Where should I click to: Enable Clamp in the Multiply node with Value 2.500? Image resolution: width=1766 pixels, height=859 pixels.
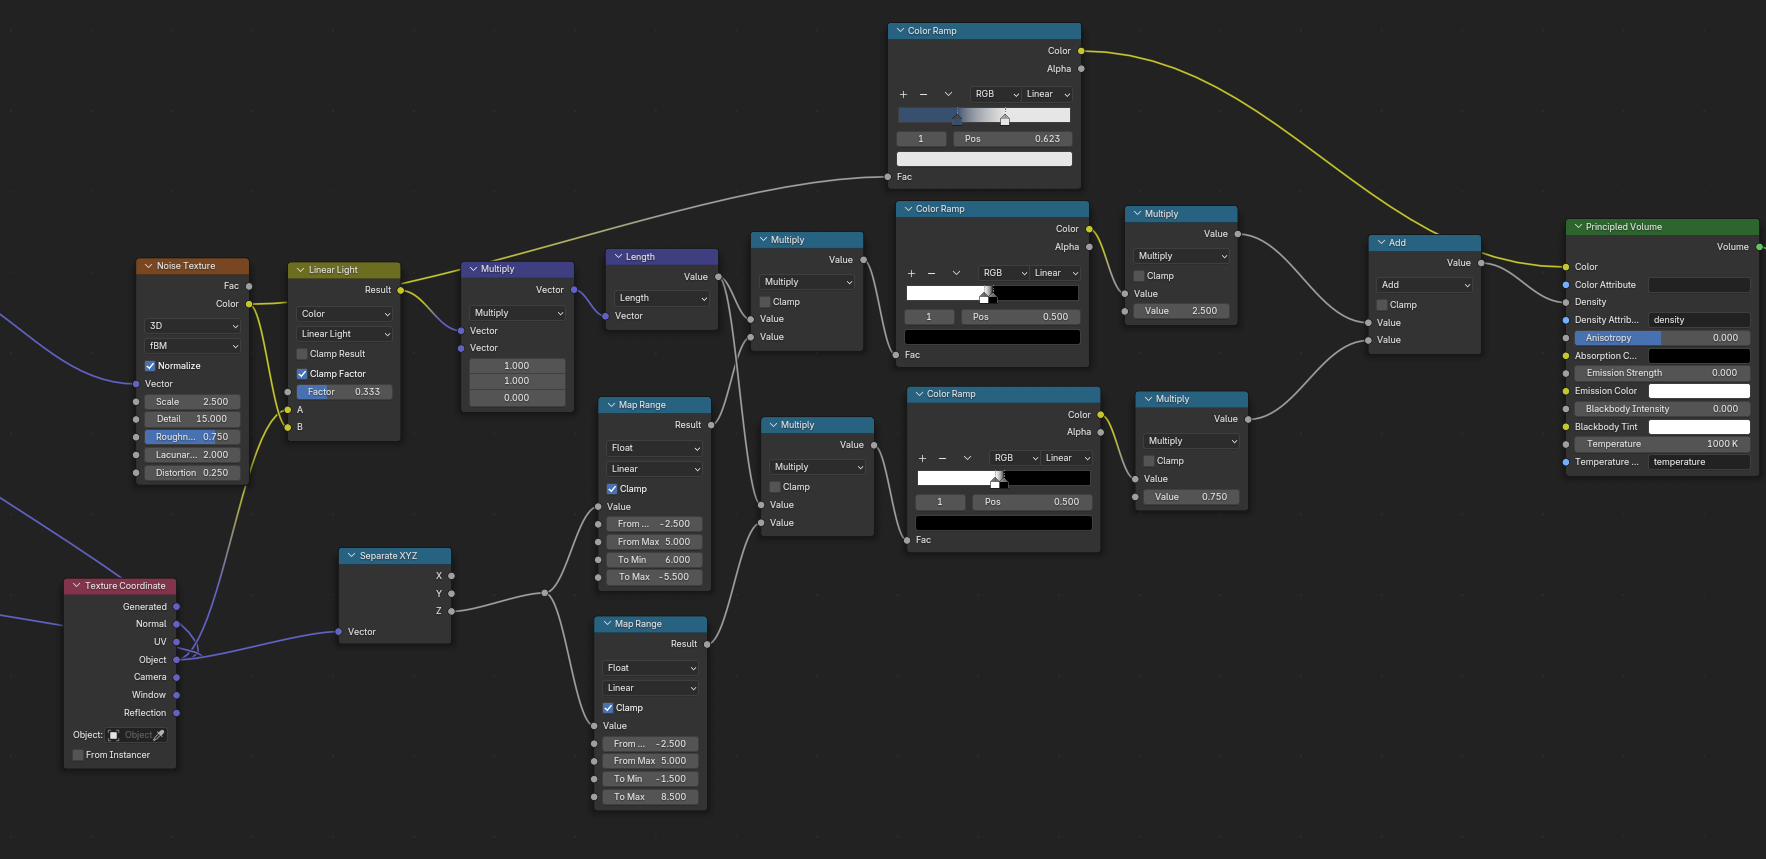1139,276
